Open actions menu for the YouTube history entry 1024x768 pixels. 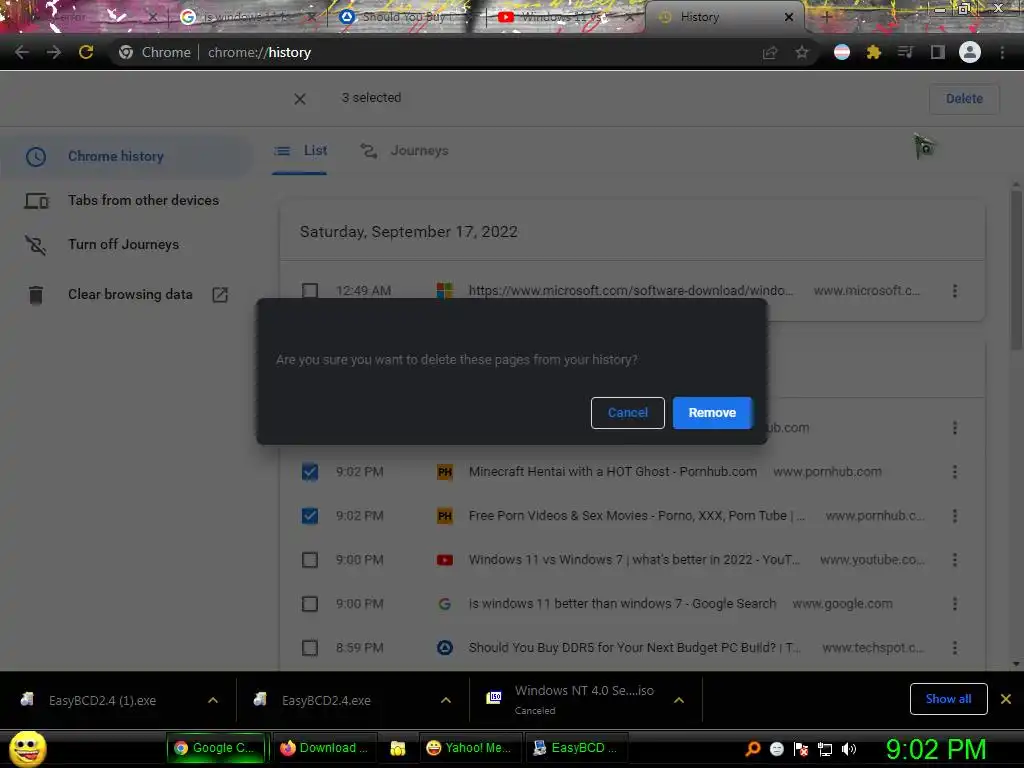tap(955, 560)
